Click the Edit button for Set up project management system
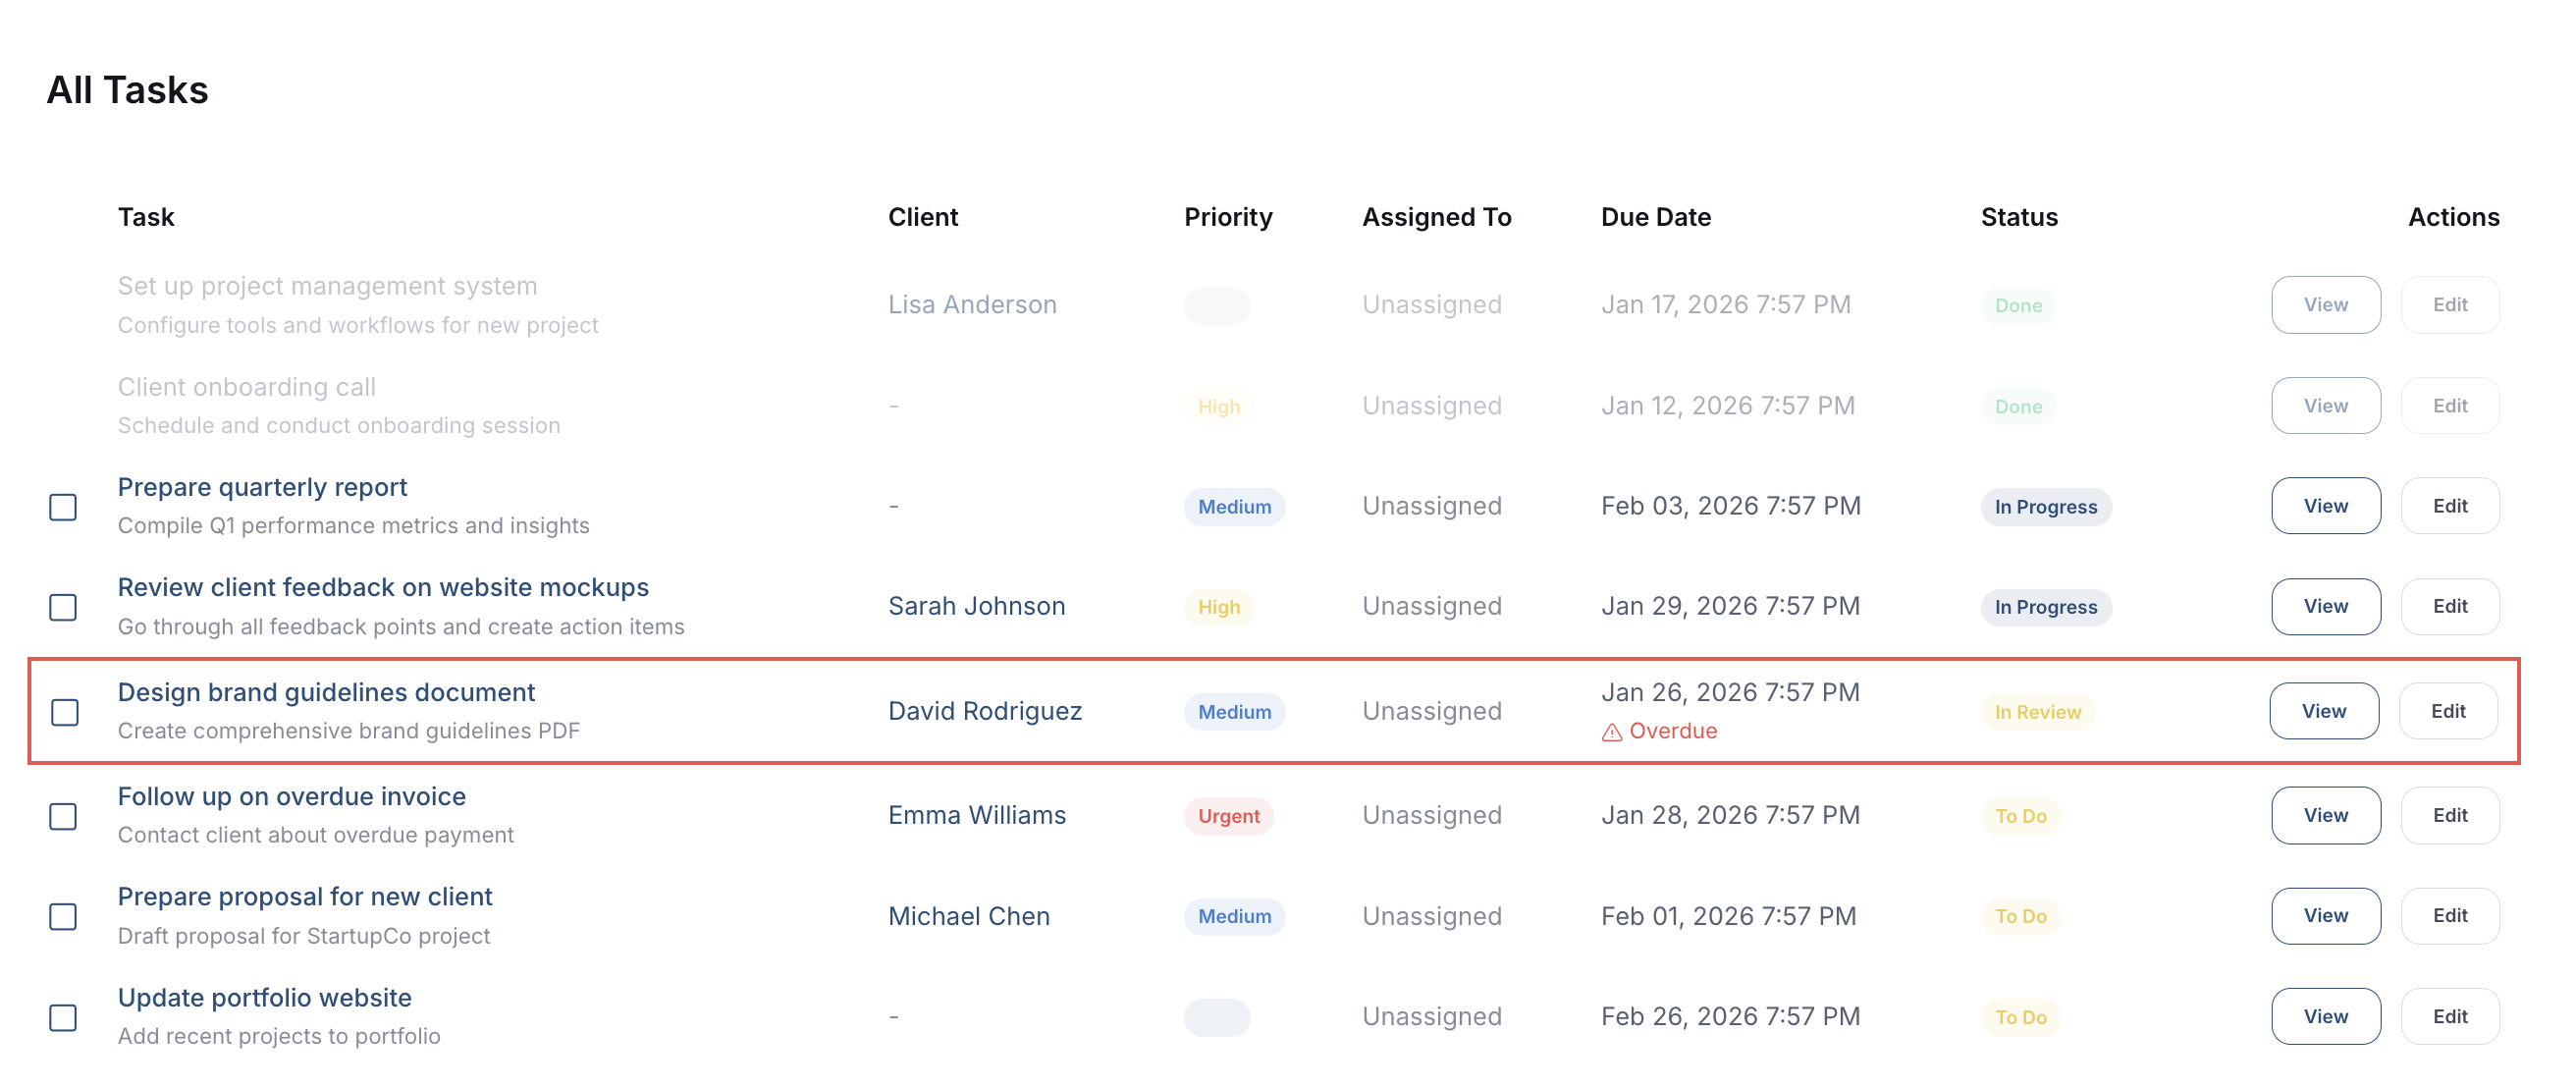 pyautogui.click(x=2450, y=305)
